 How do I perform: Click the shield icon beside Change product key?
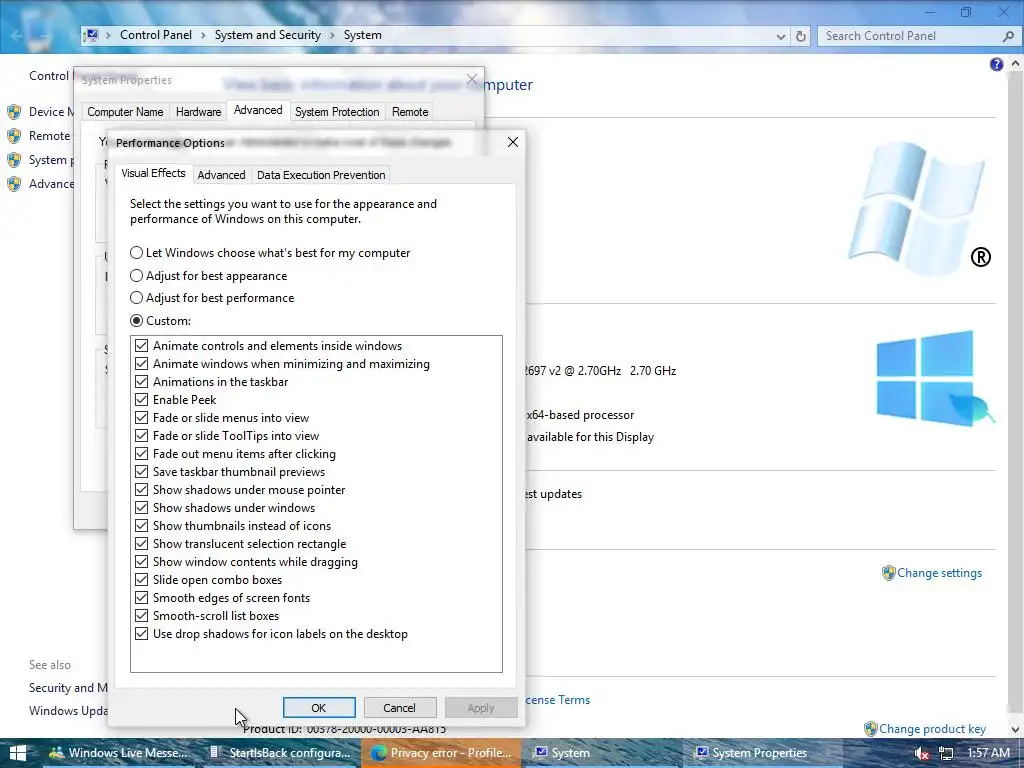871,728
